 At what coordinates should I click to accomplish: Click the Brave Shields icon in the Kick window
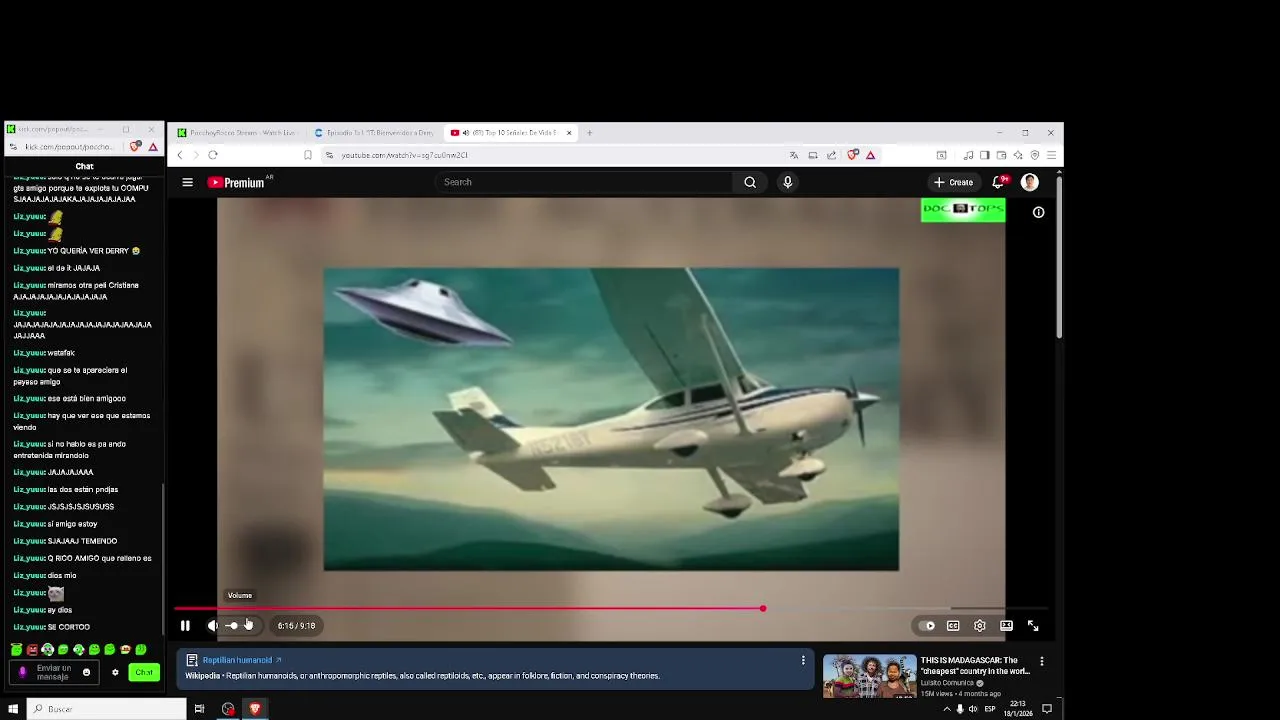pyautogui.click(x=136, y=147)
